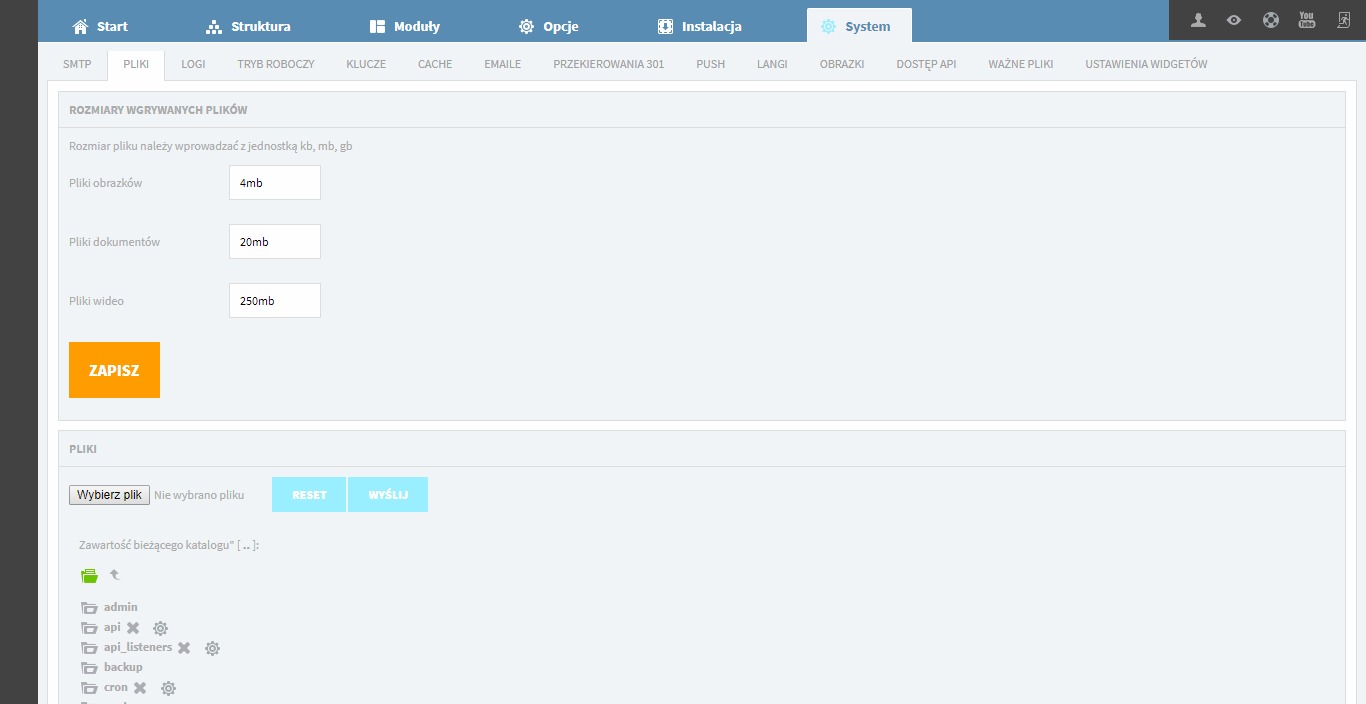Open the KLUCZE subtab
The height and width of the screenshot is (704, 1366).
point(366,64)
